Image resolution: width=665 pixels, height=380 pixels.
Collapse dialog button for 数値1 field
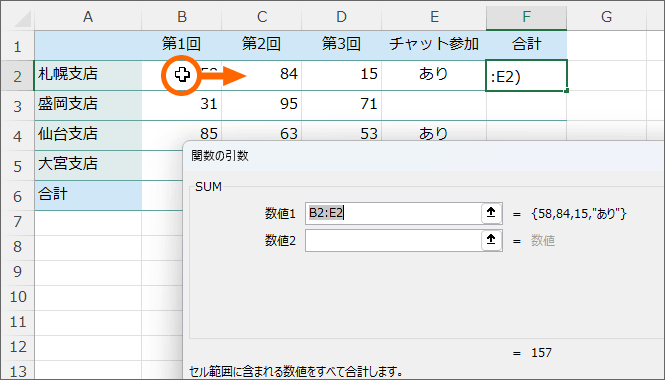pyautogui.click(x=491, y=213)
